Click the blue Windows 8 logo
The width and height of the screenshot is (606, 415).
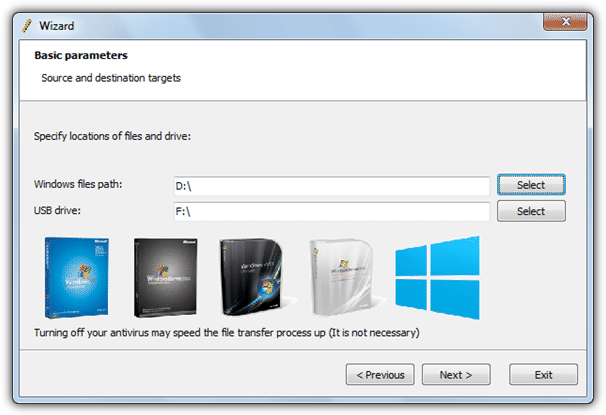(437, 275)
